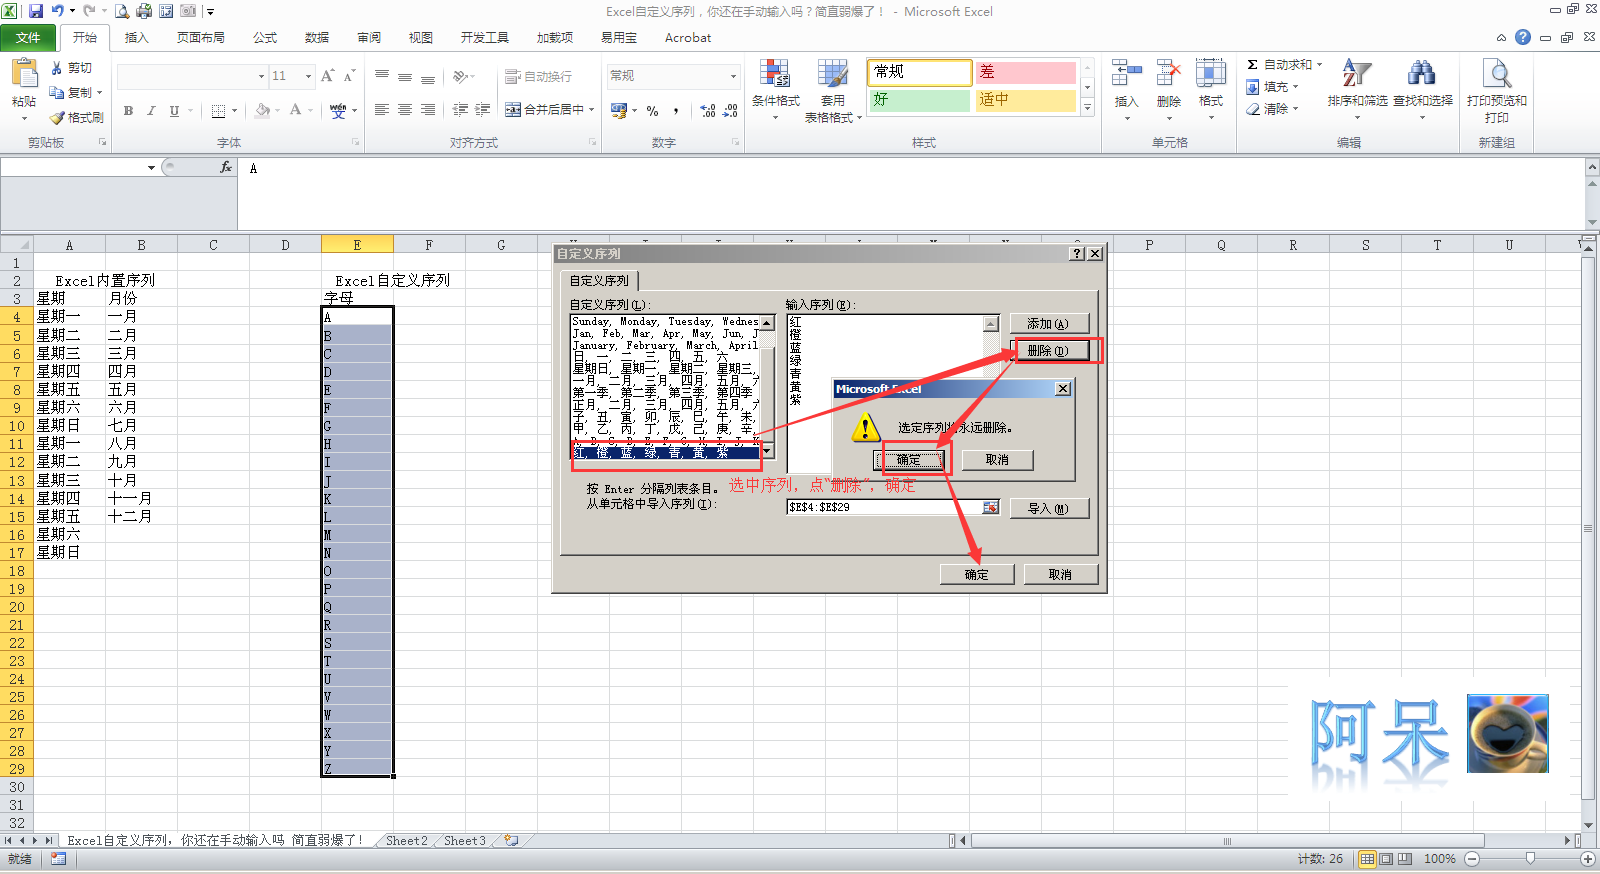The width and height of the screenshot is (1600, 874).
Task: Click the range selector icon beside $E$4:$E$29
Action: click(x=990, y=507)
